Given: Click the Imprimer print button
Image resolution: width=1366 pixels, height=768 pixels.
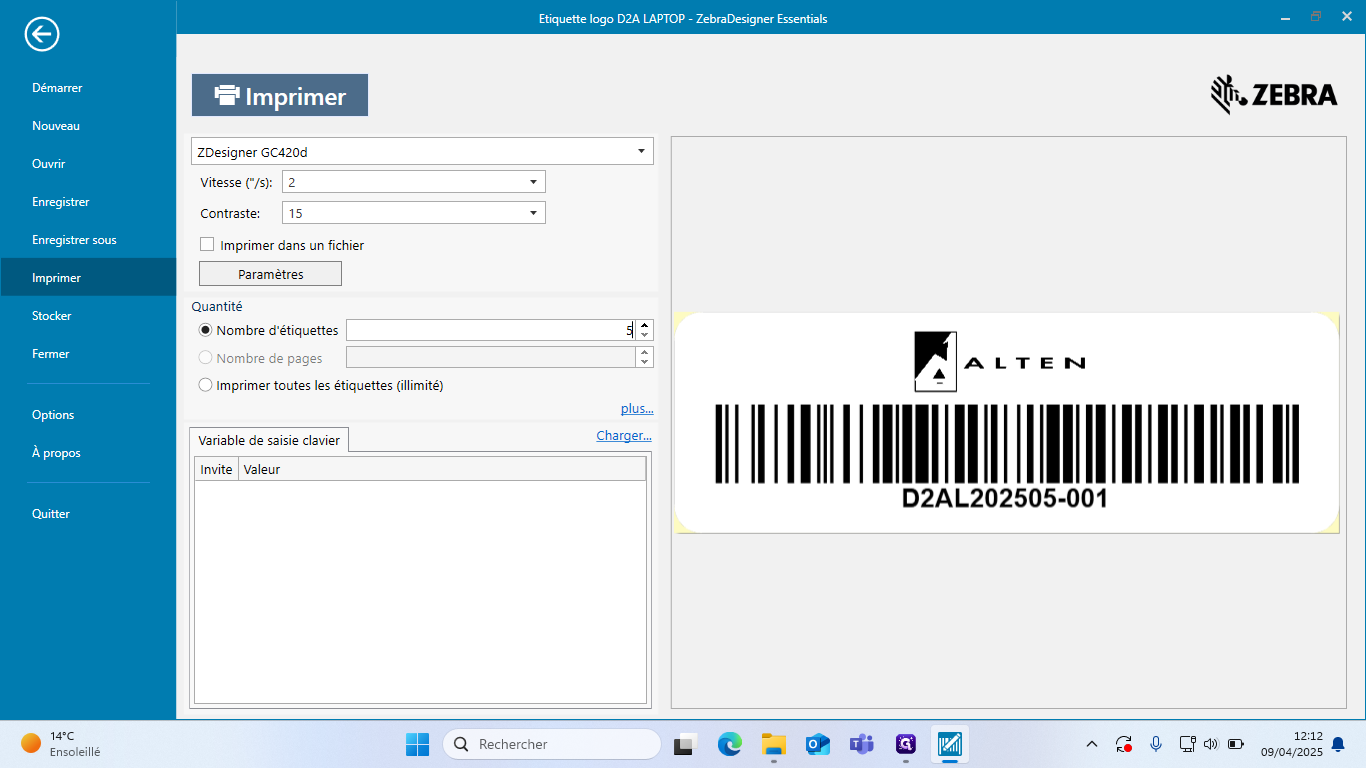Looking at the screenshot, I should [x=280, y=95].
